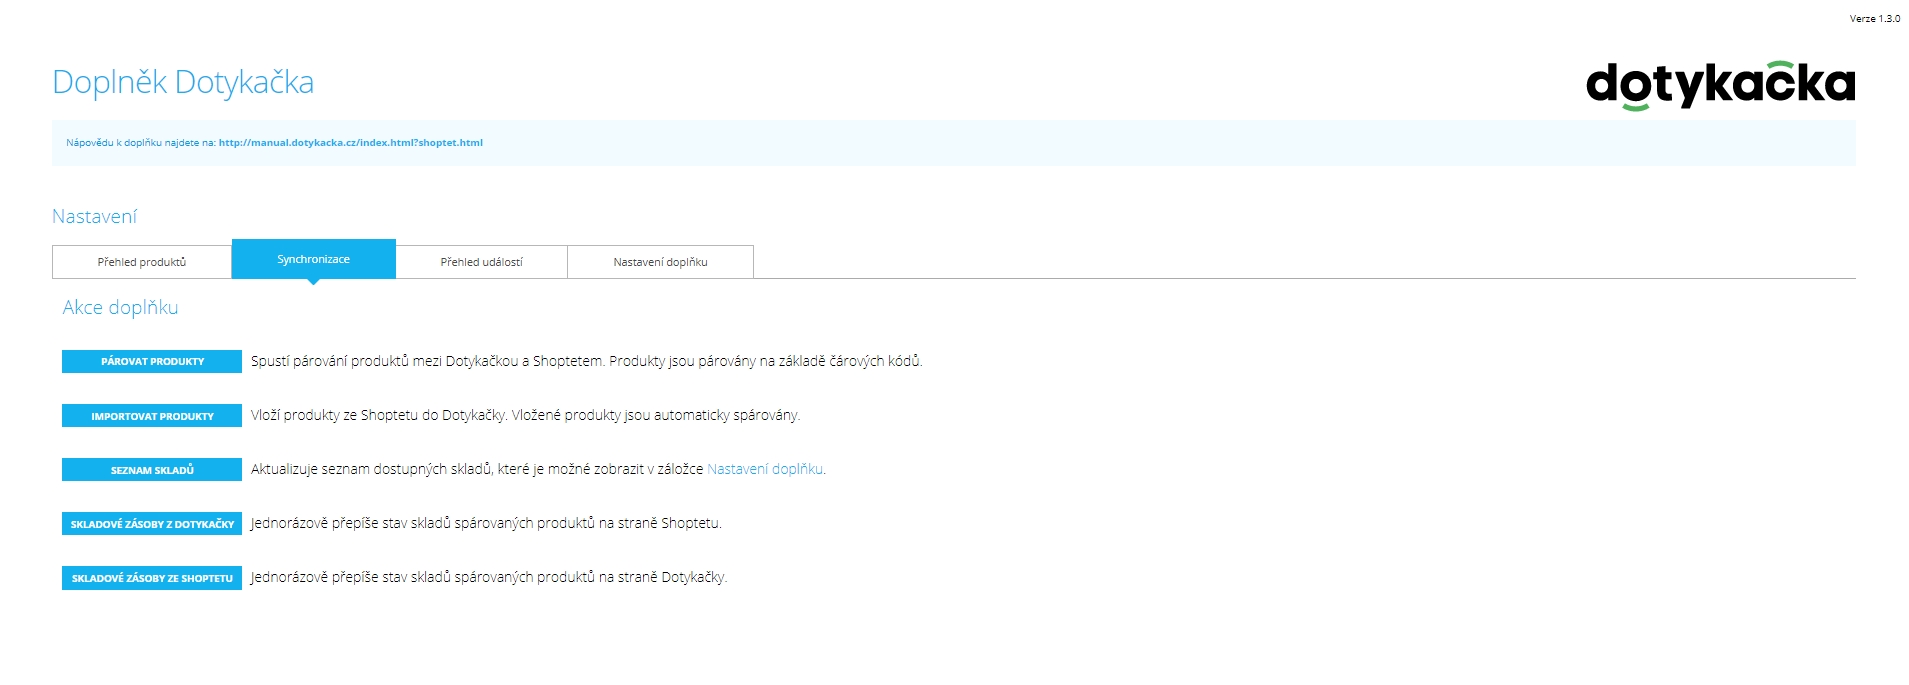Click the text 'Aktualizuje seznam dostupných skladů'
The width and height of the screenshot is (1909, 685).
coord(372,469)
